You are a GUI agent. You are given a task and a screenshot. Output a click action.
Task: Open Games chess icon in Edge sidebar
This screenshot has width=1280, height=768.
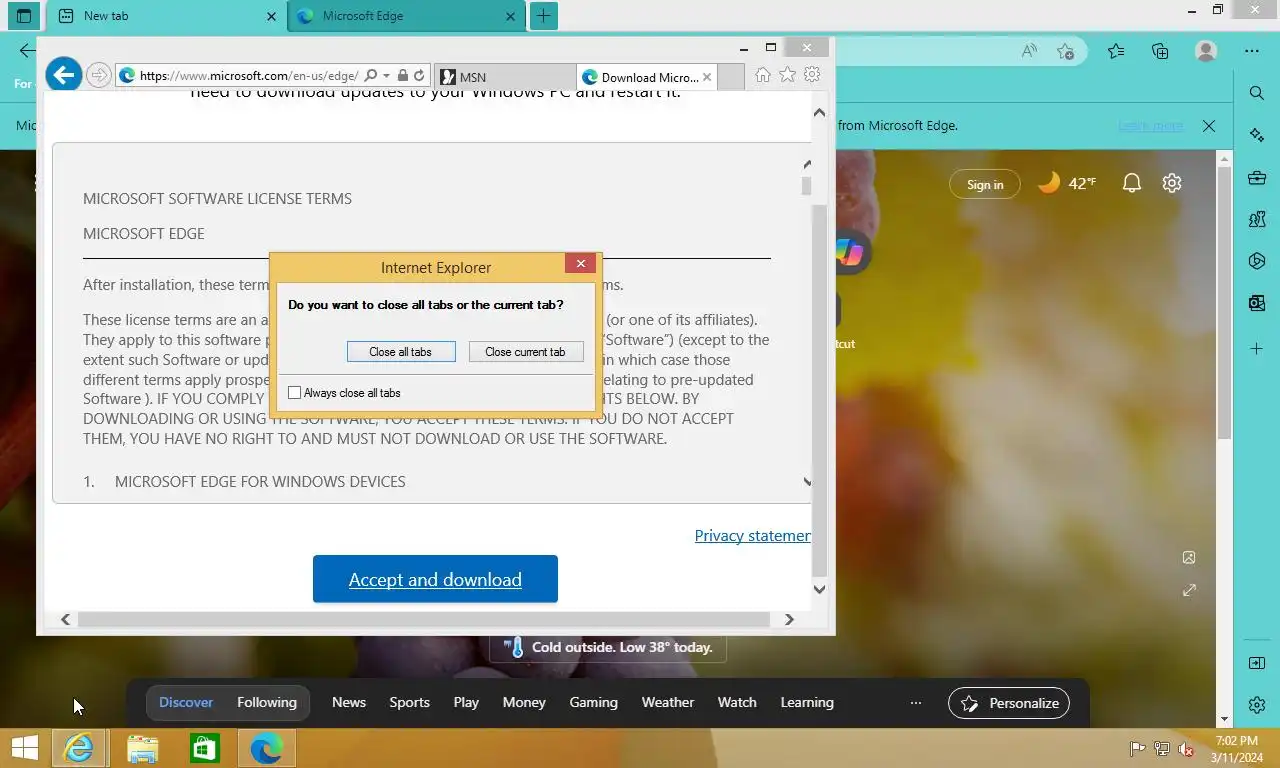pyautogui.click(x=1257, y=220)
